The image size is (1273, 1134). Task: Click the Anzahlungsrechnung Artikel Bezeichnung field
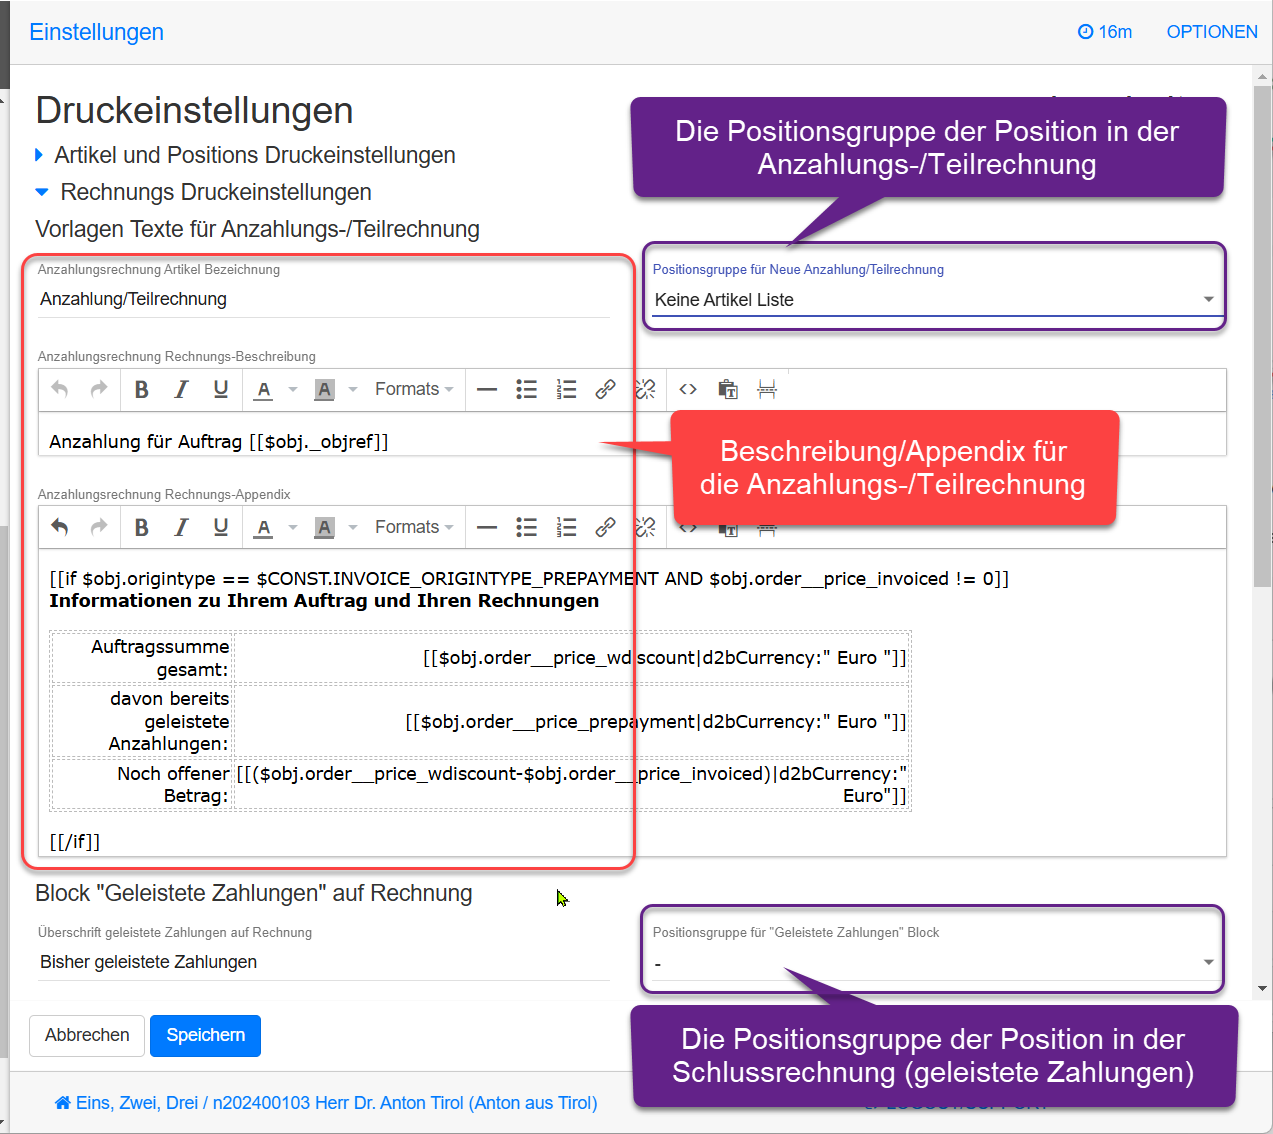coord(324,299)
